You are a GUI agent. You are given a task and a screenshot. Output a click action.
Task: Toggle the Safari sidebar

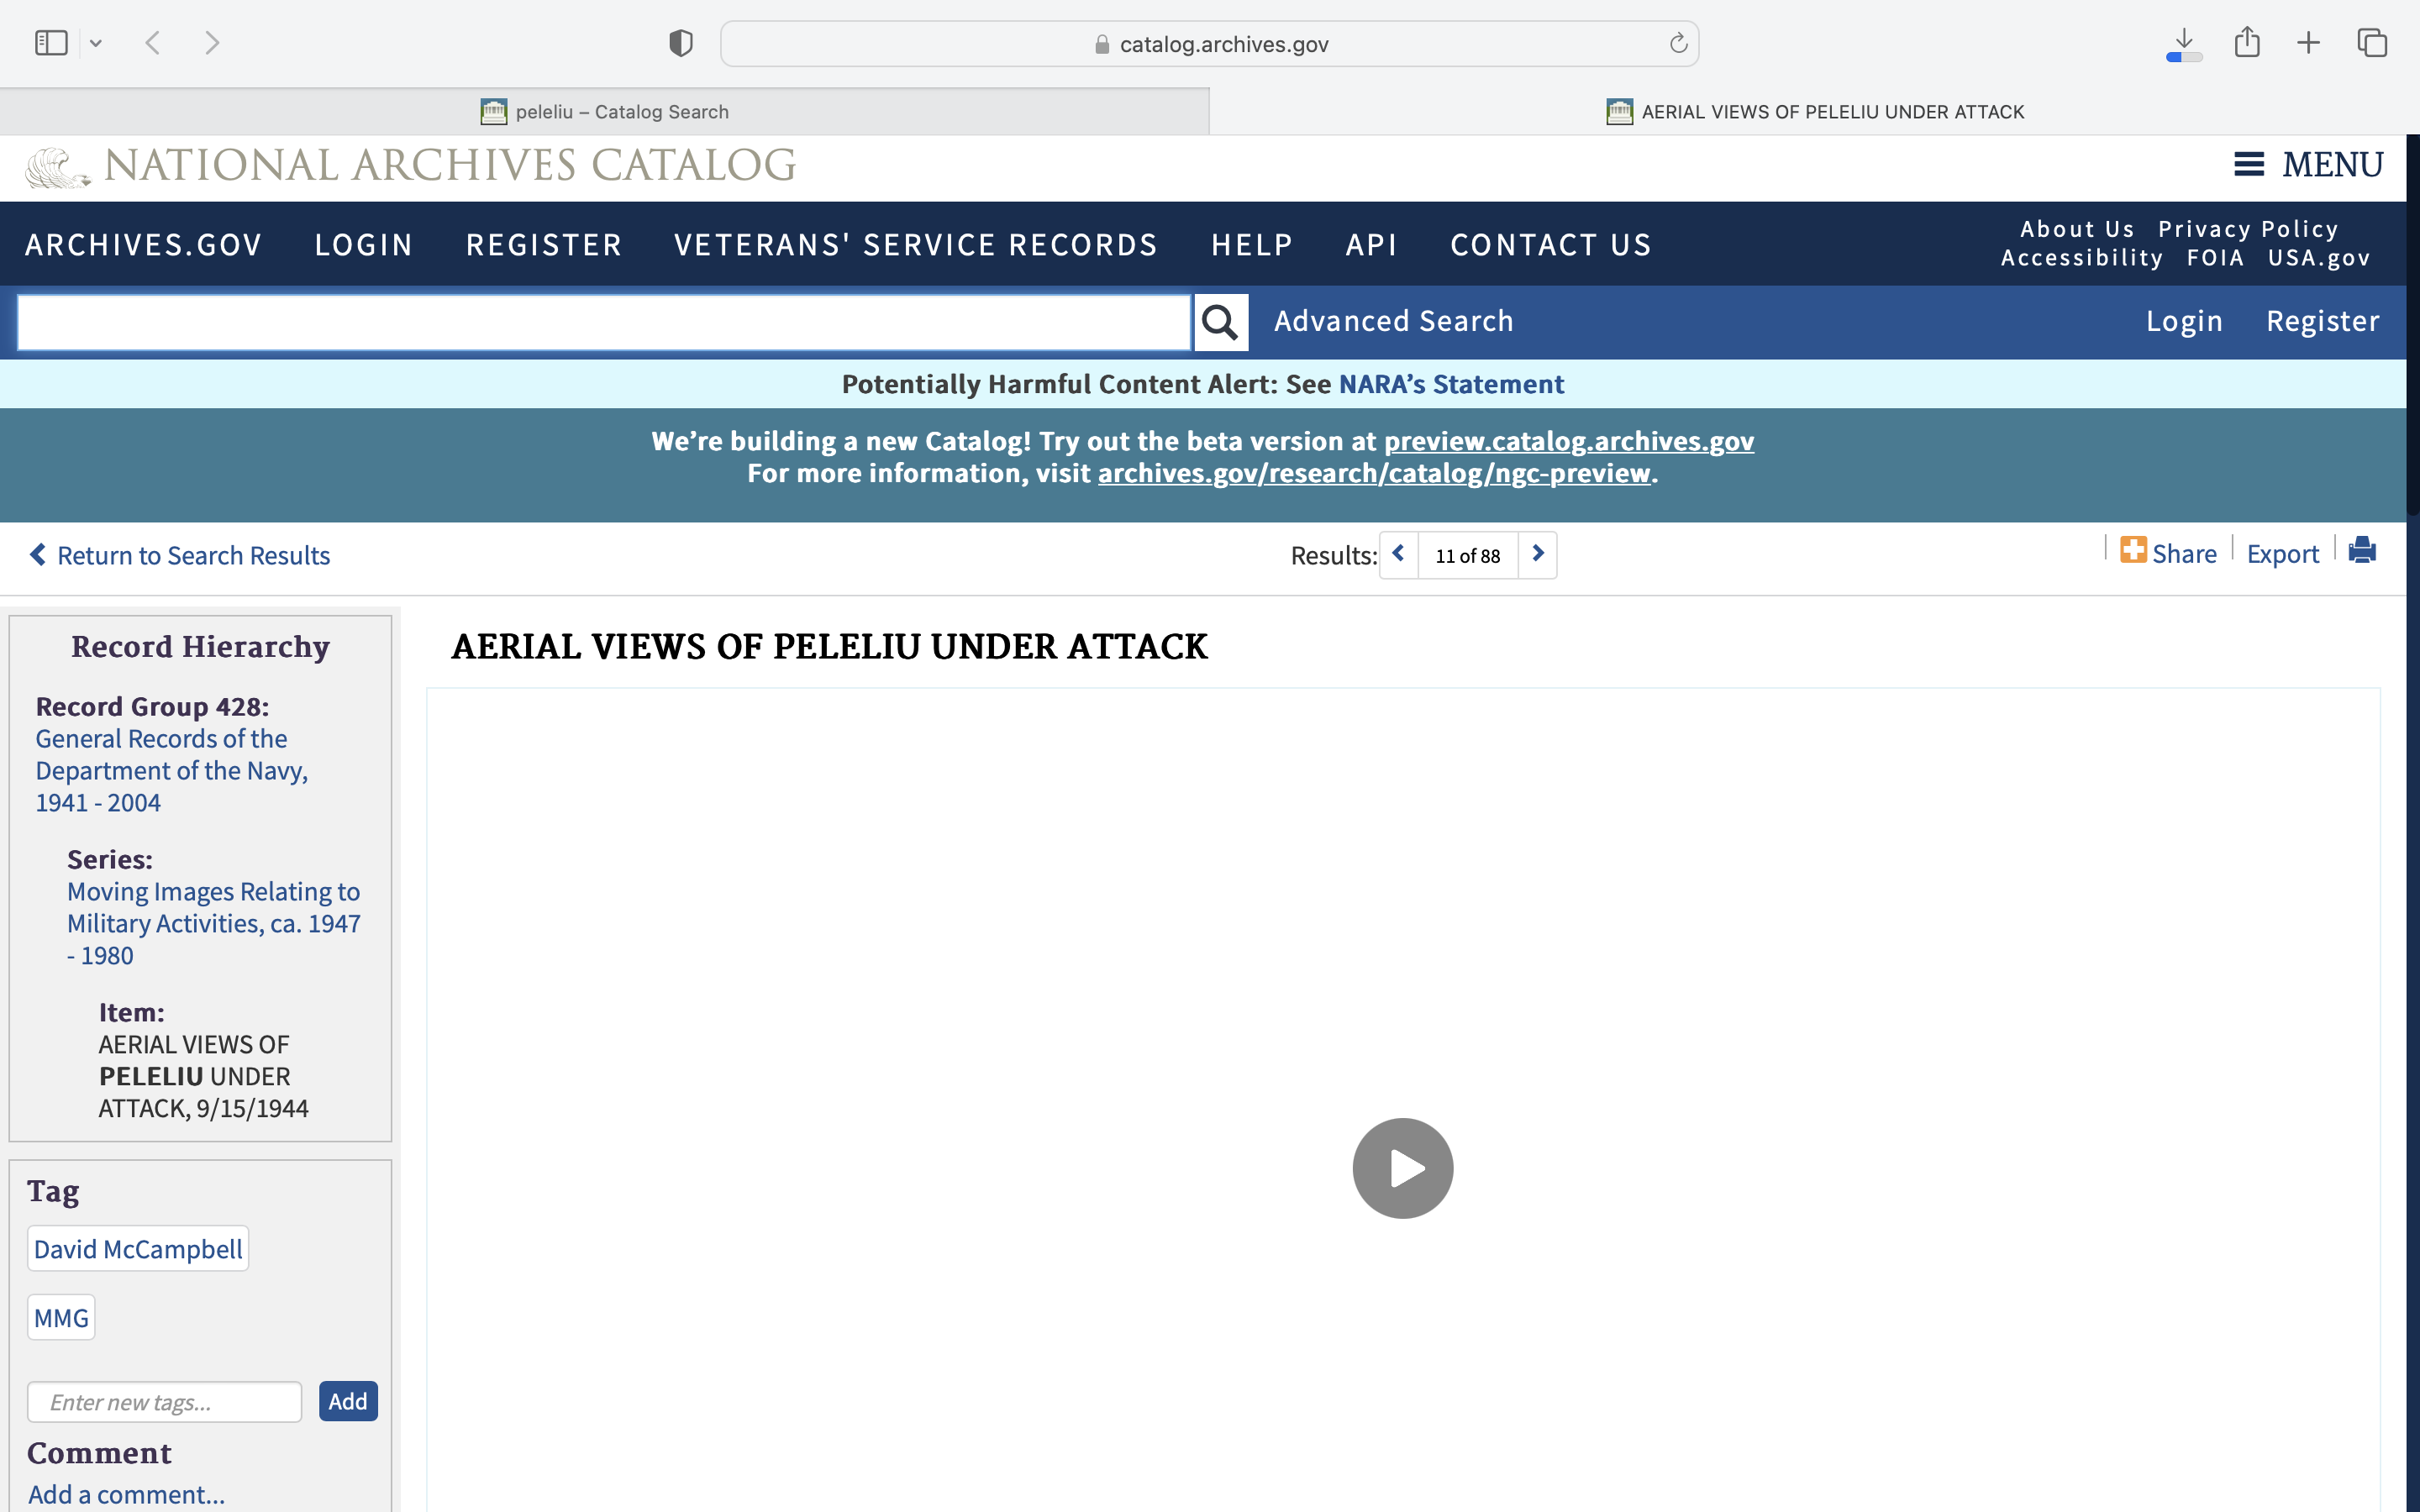(x=51, y=43)
